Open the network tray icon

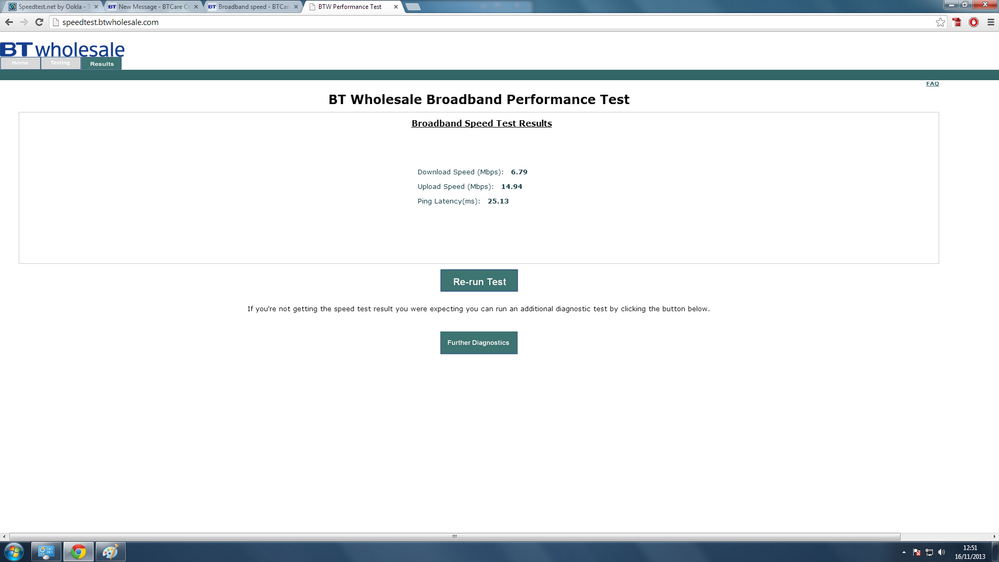(929, 552)
